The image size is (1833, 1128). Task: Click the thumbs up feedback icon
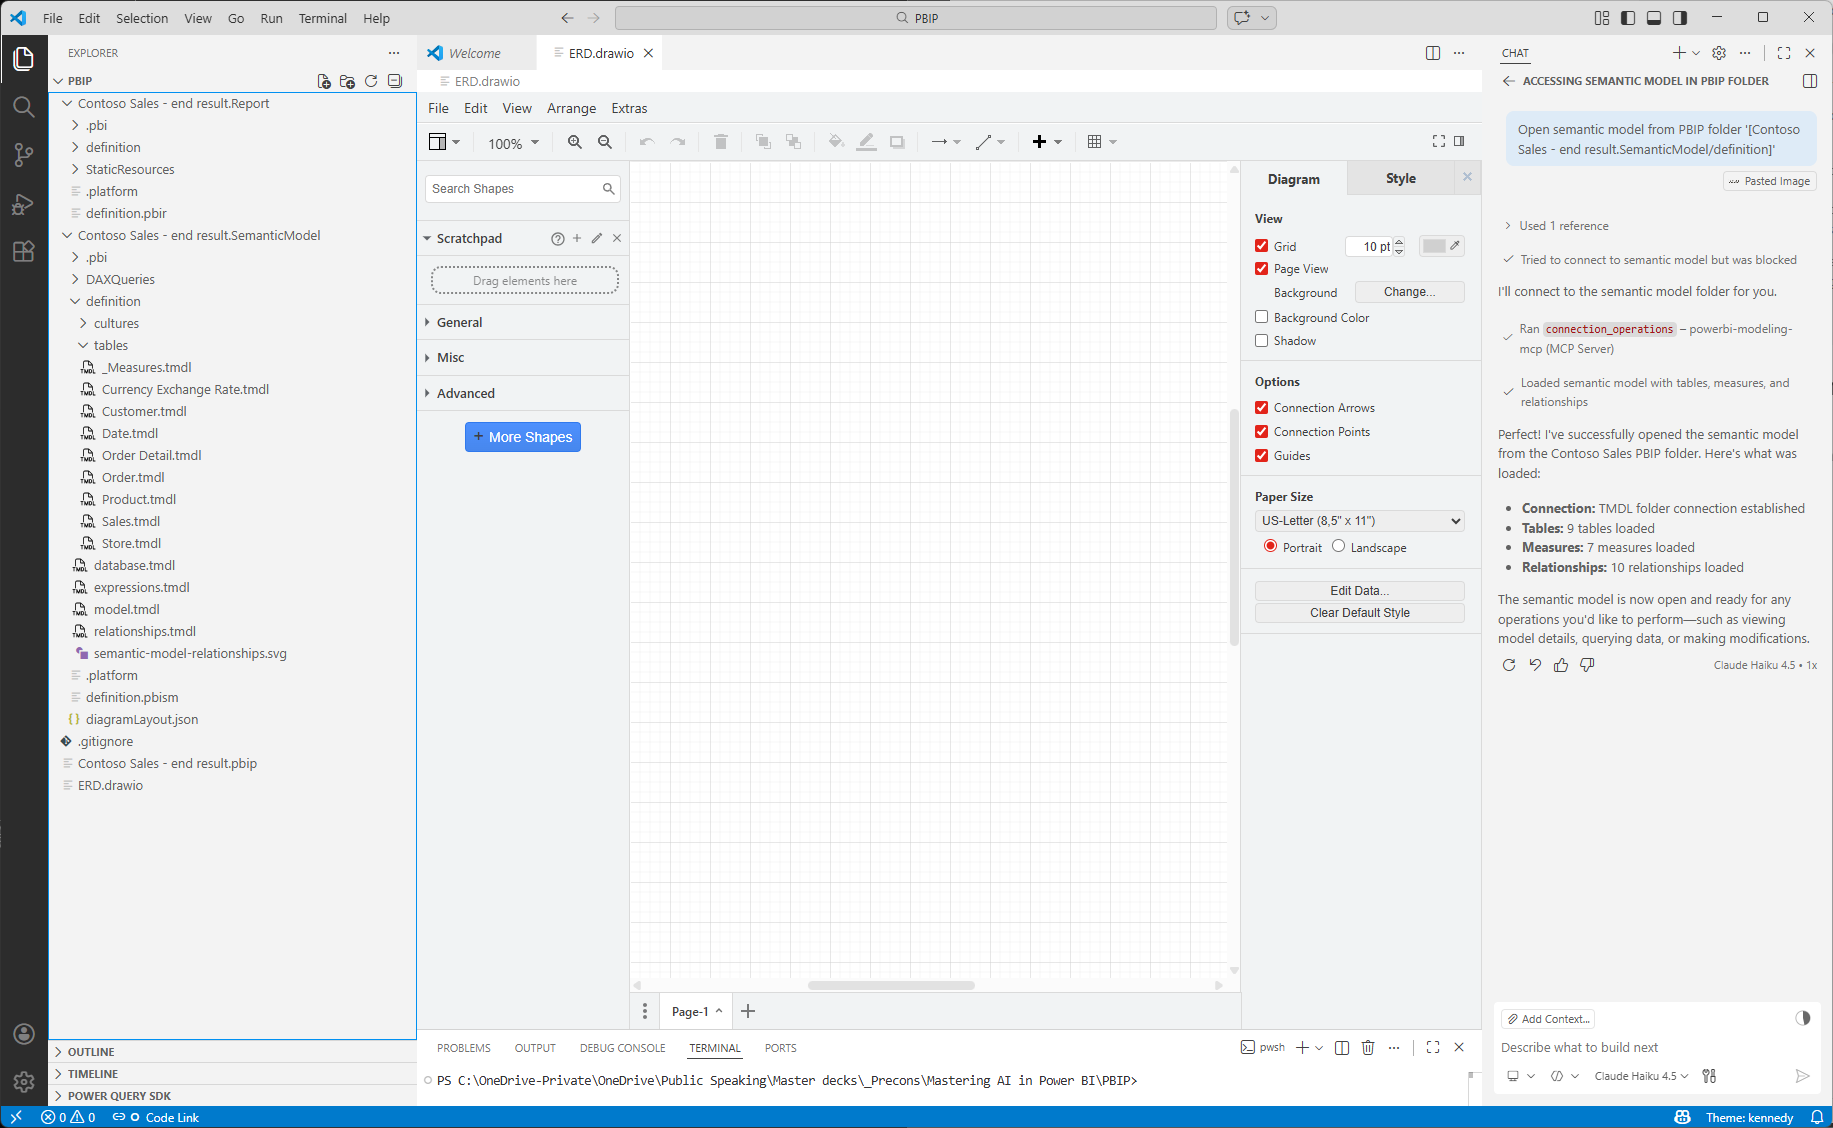click(1561, 665)
